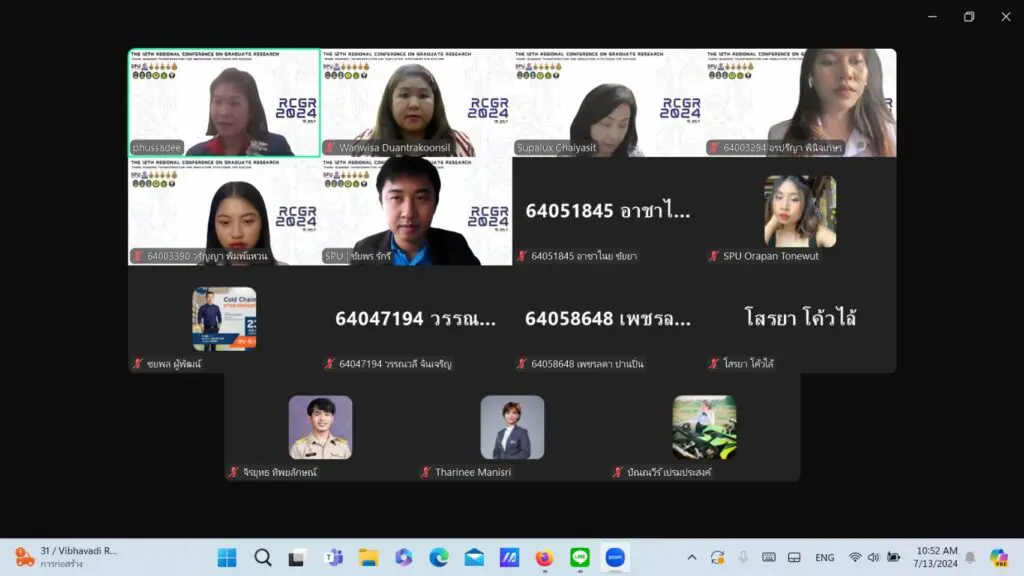
Task: Open the Mail app
Action: 474,558
